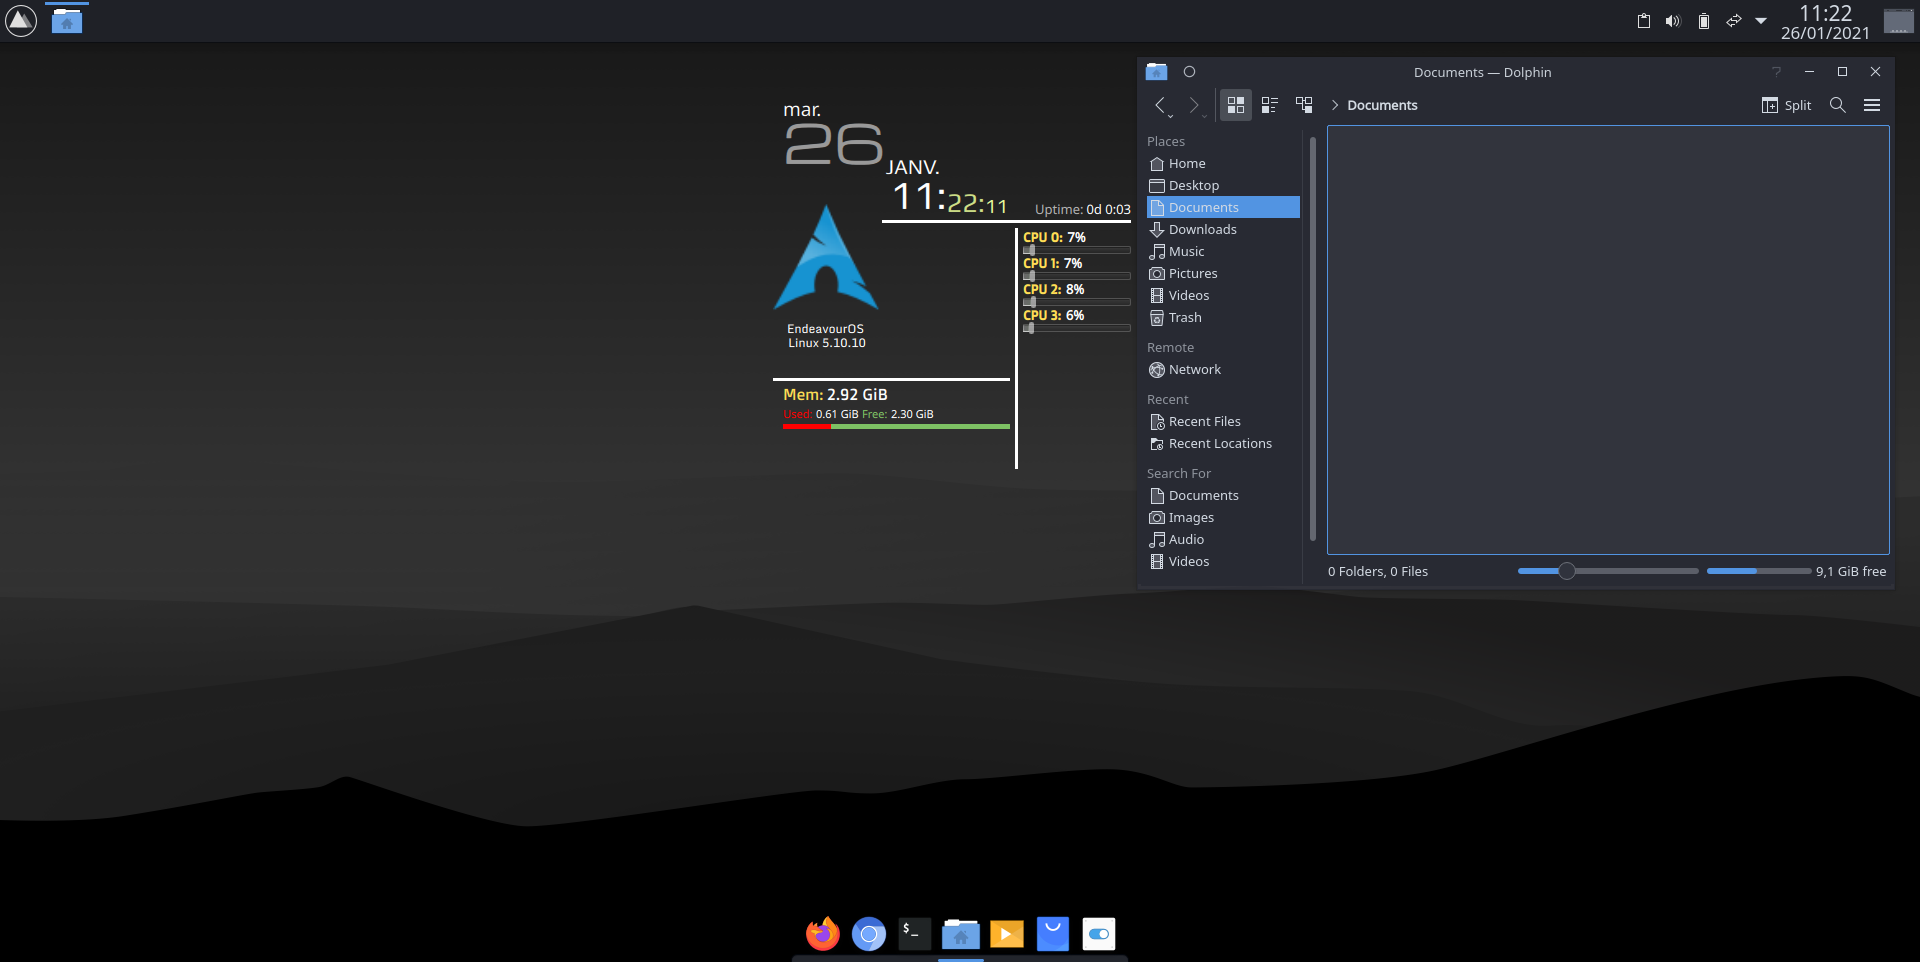Viewport: 1920px width, 962px height.
Task: Switch Dolphin to Details view mode
Action: pos(1304,105)
